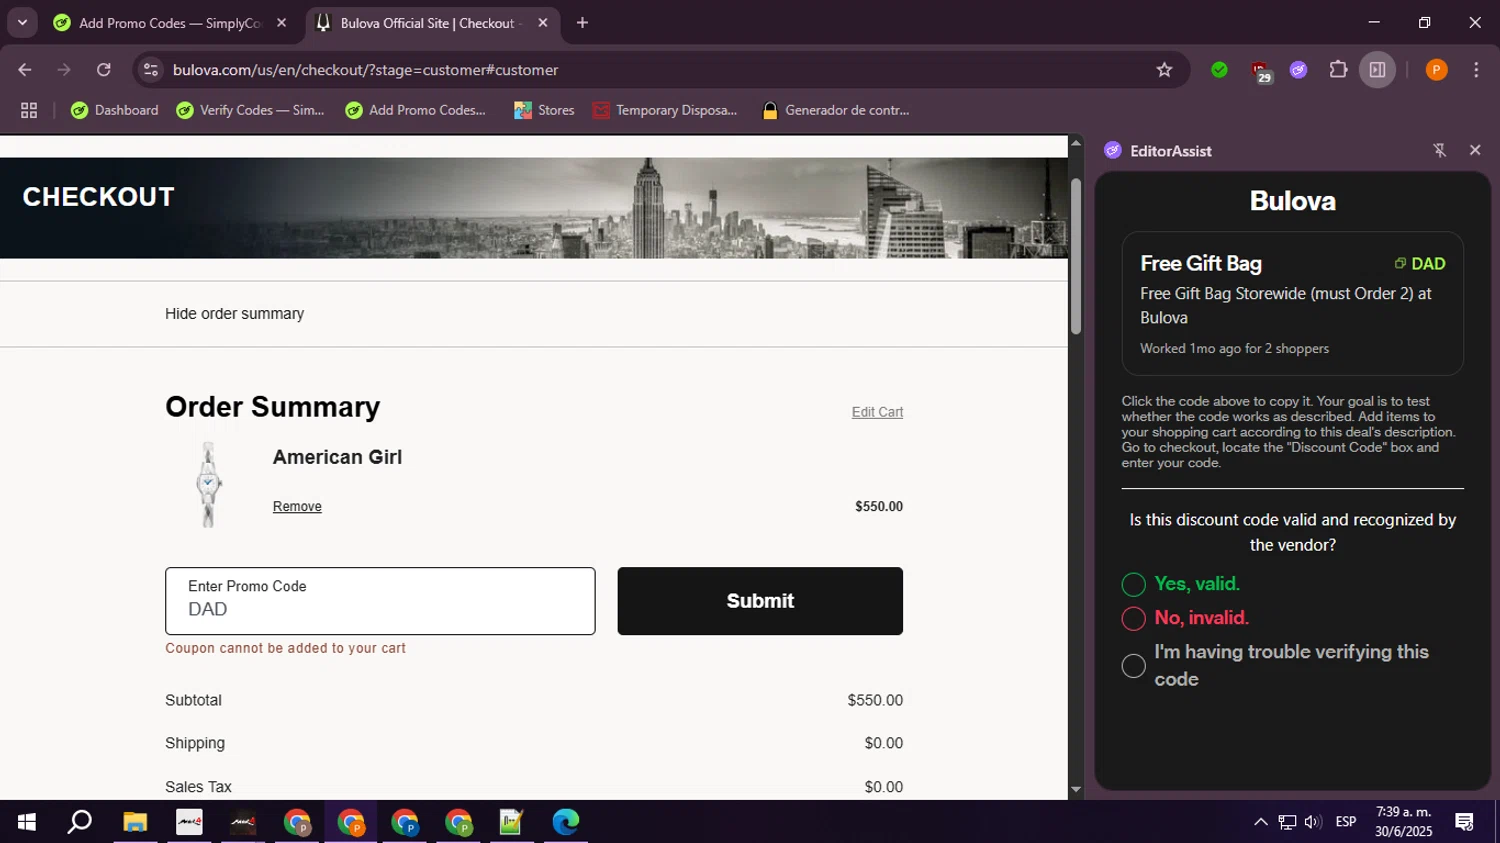Switch to Bulova Official Site Checkout tab

pos(430,23)
